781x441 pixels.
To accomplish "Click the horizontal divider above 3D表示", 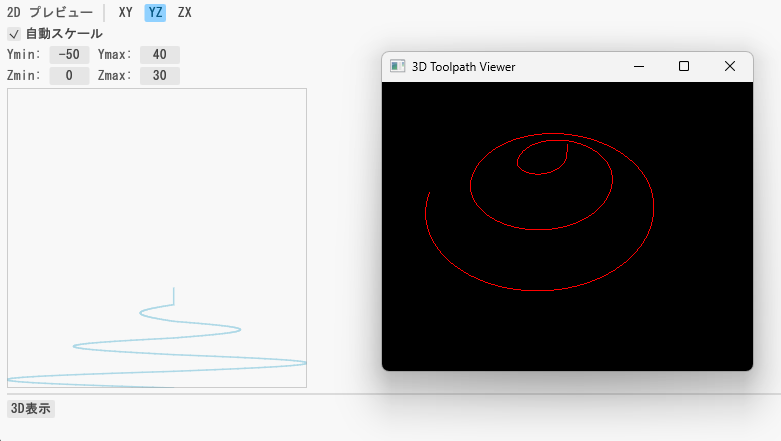I will [390, 394].
